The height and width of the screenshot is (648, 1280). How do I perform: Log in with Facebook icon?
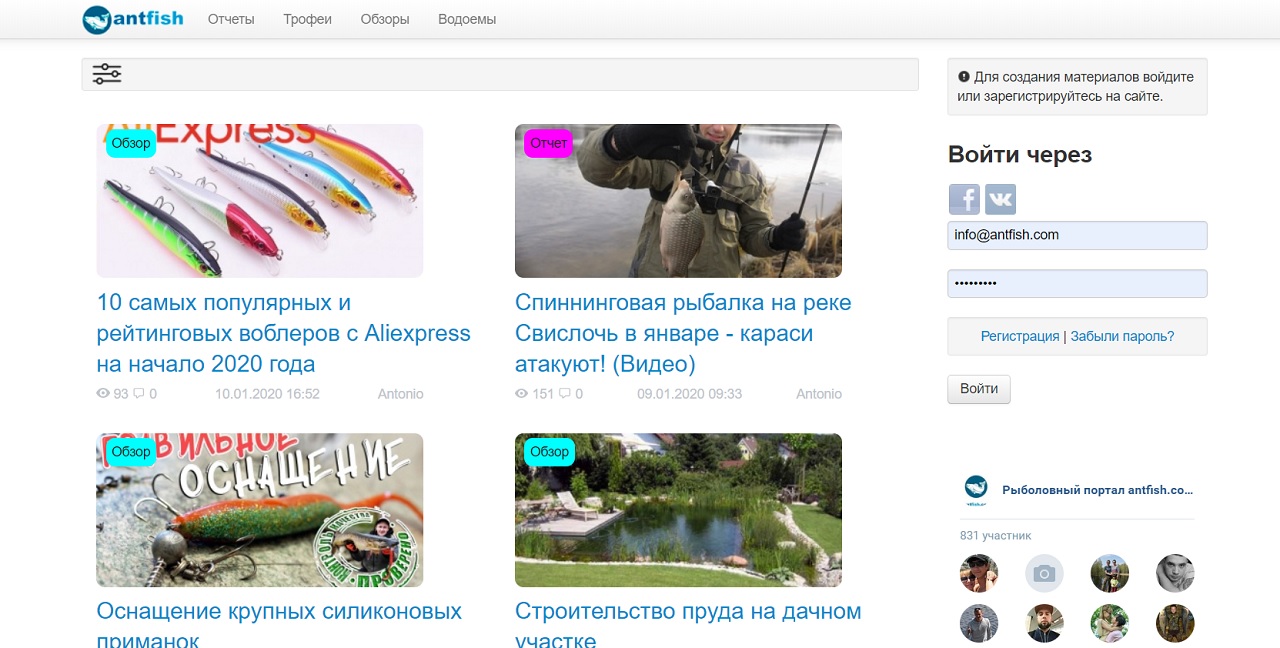tap(964, 199)
